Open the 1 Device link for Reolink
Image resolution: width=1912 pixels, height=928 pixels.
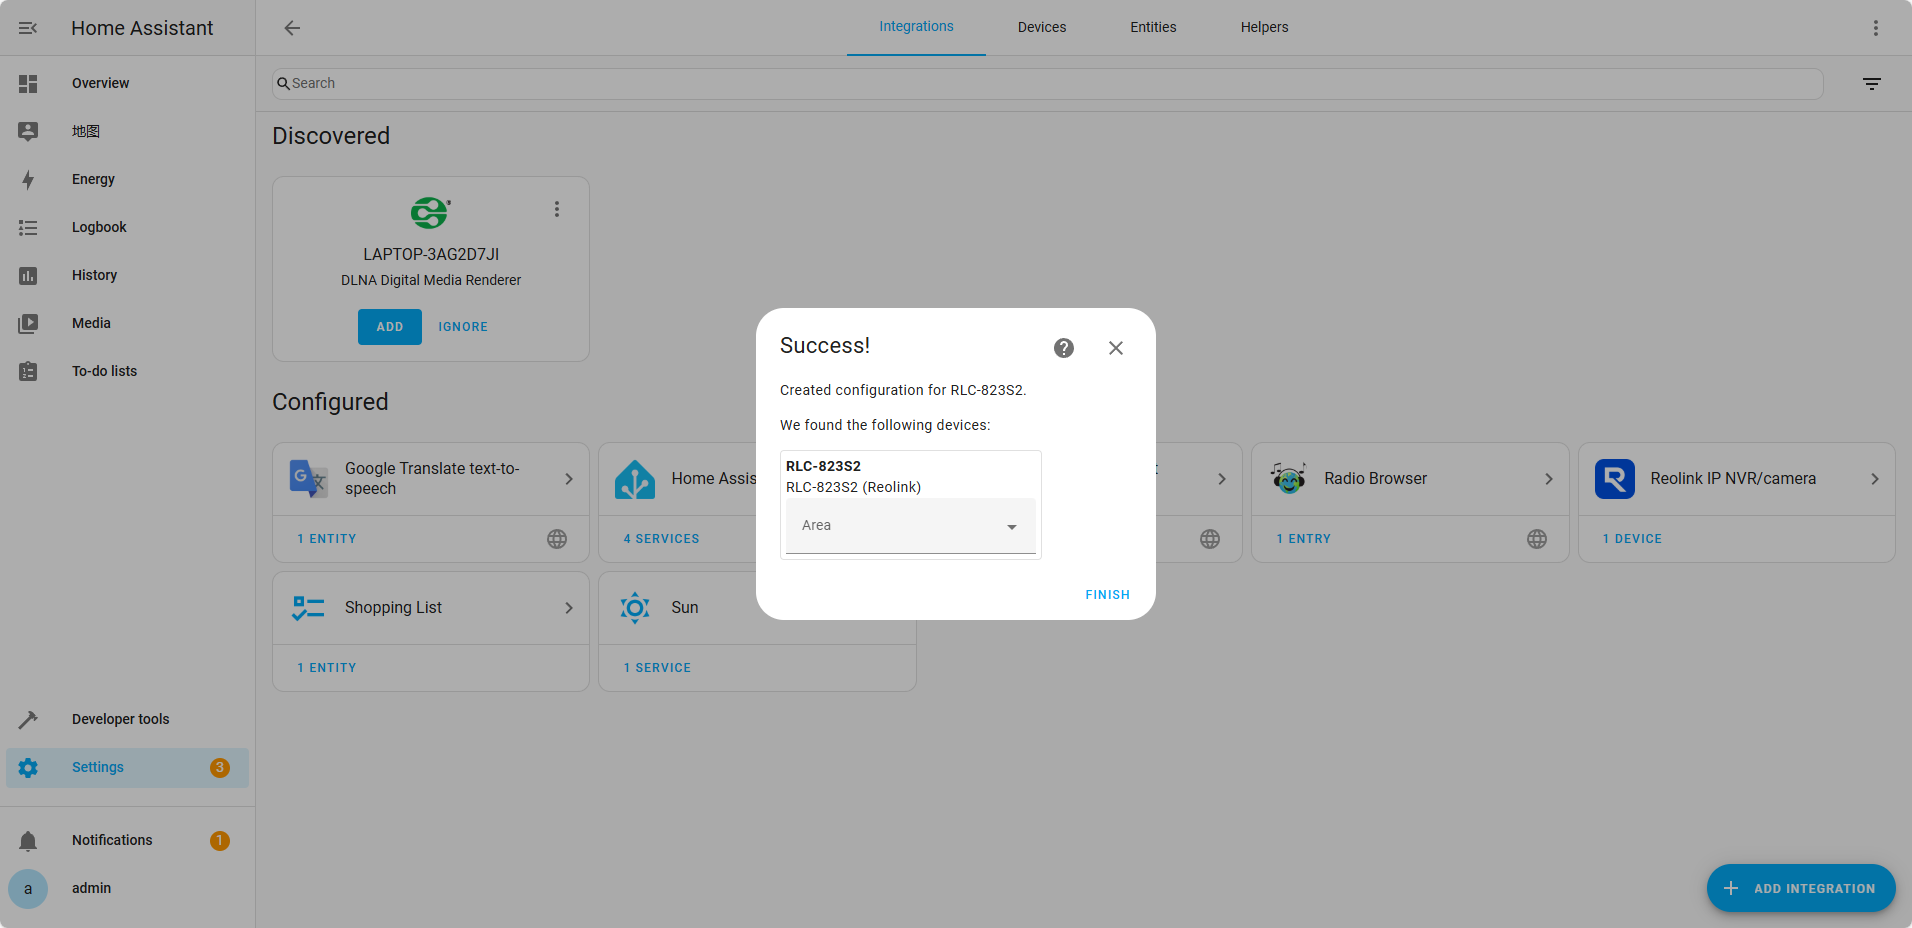point(1632,539)
